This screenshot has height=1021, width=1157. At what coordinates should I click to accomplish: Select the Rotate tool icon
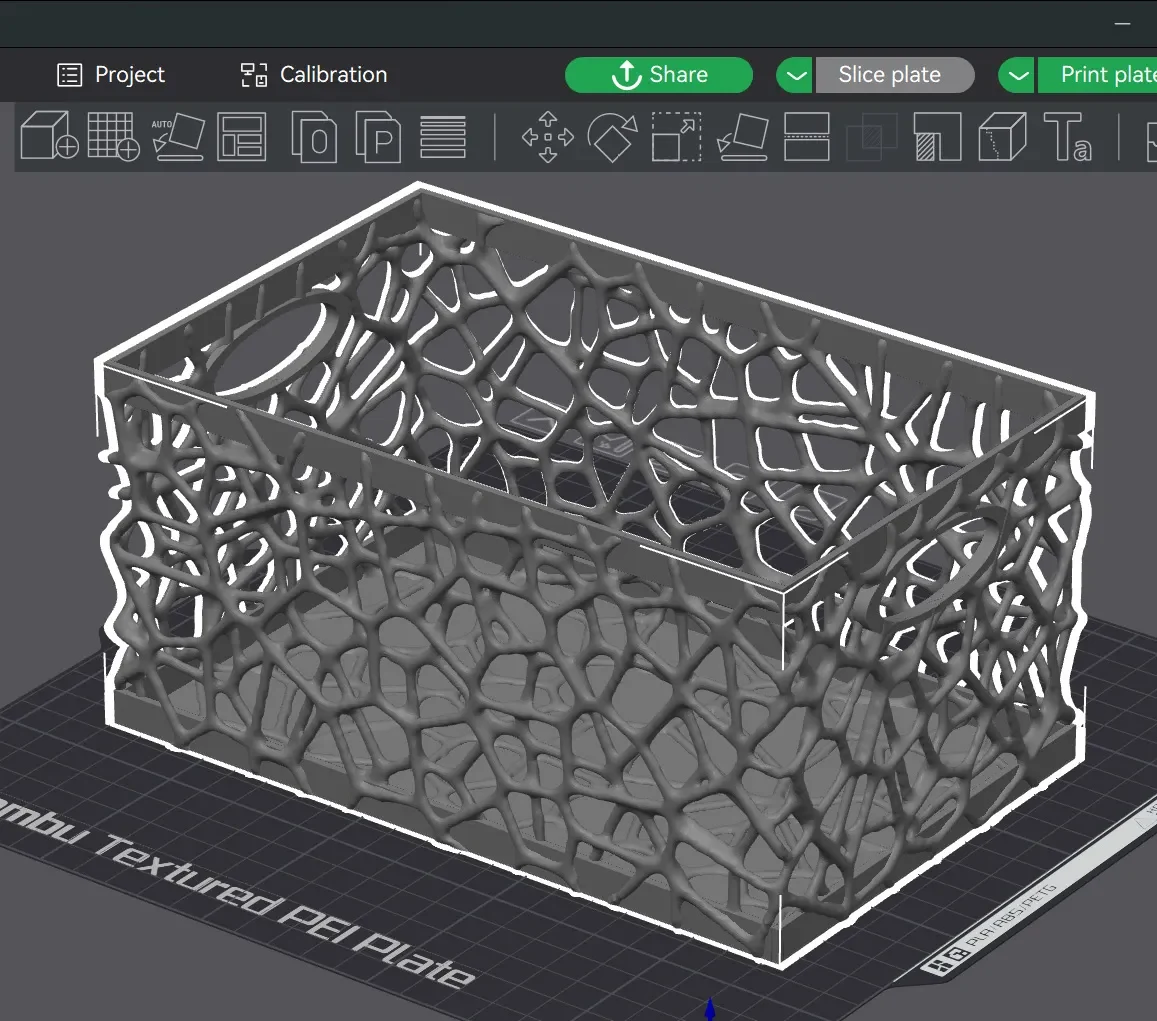click(612, 136)
